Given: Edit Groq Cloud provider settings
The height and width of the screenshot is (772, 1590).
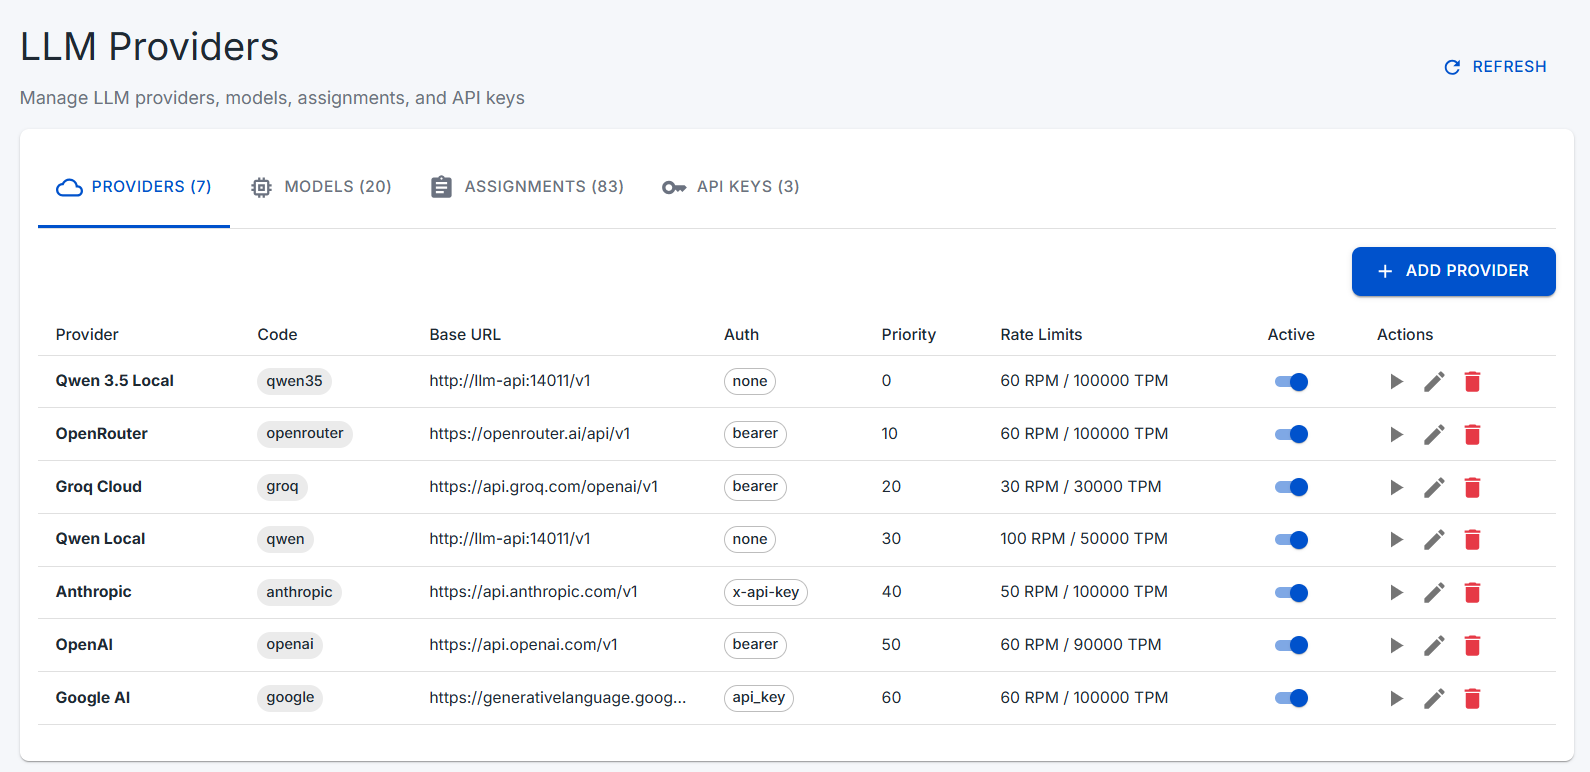Looking at the screenshot, I should (1434, 487).
